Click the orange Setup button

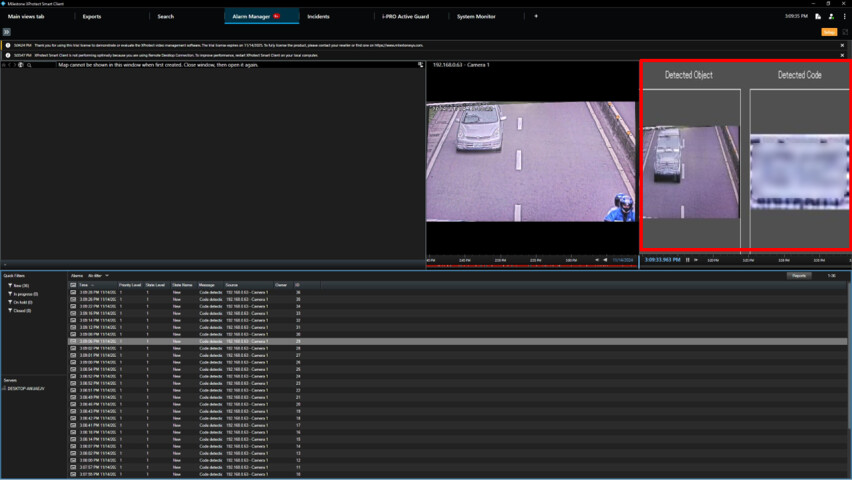tap(829, 32)
